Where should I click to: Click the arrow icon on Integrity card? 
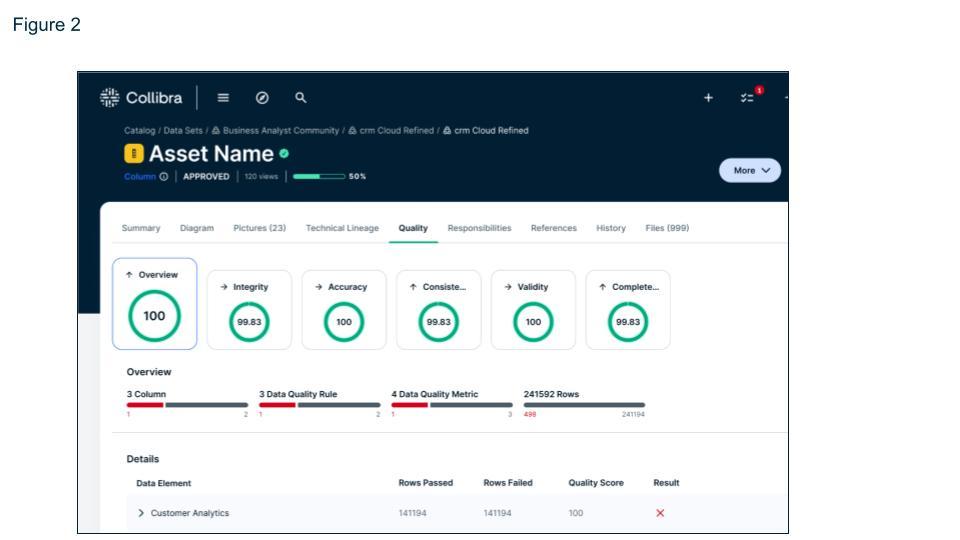[224, 287]
